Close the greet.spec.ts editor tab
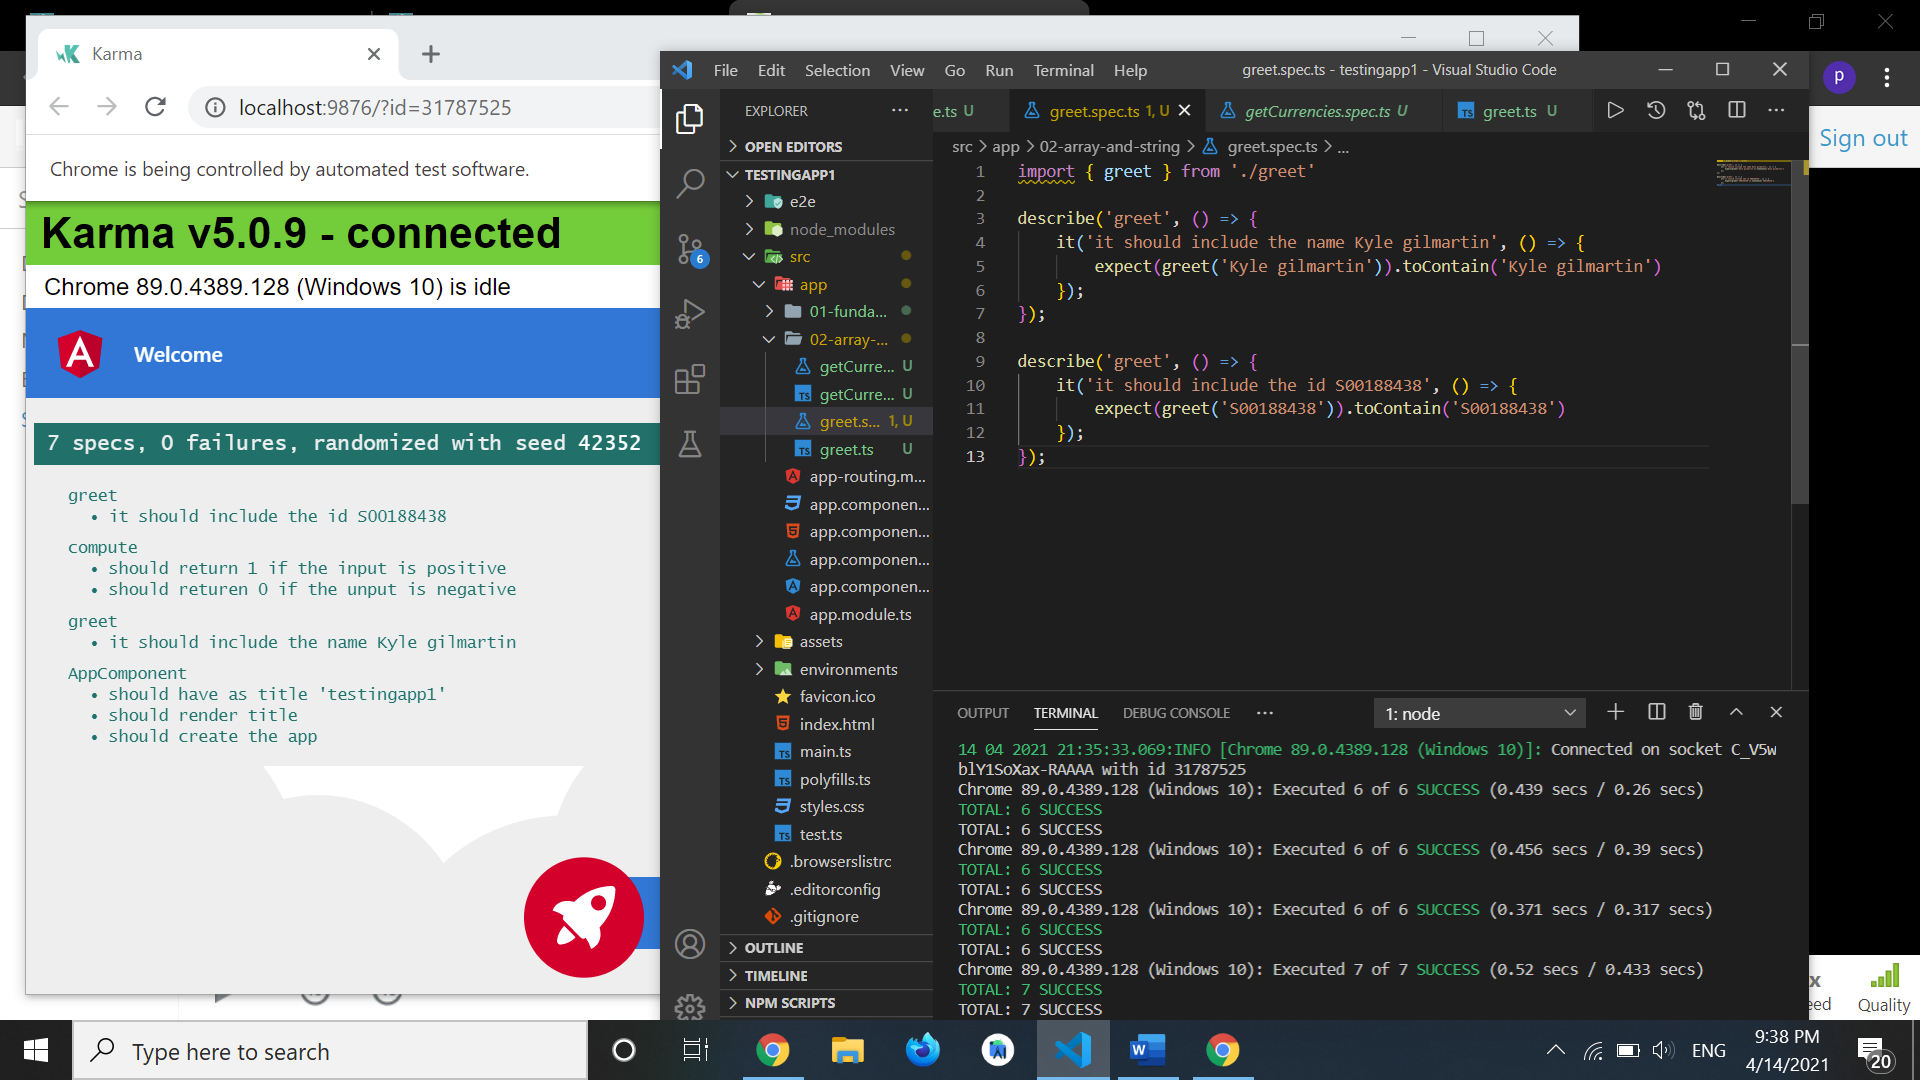Viewport: 1920px width, 1080px height. (1185, 111)
